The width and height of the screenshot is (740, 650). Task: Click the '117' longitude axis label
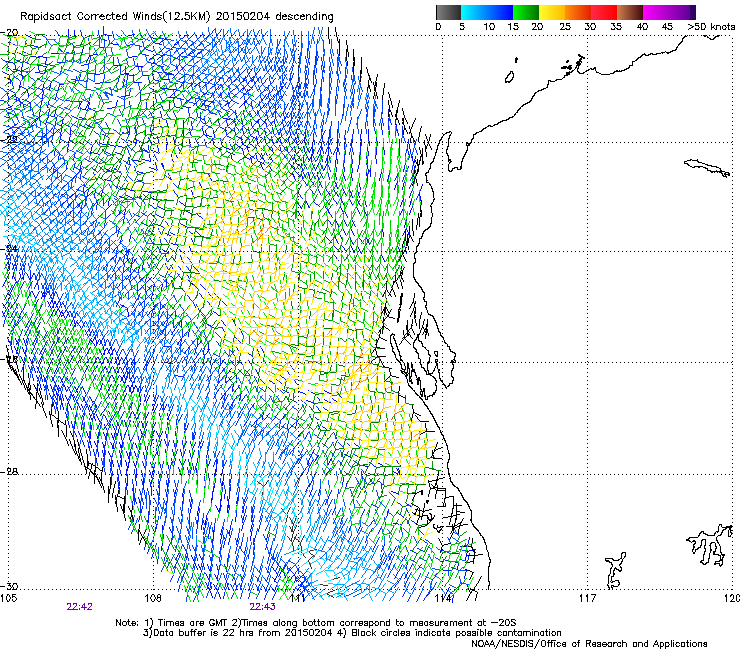(588, 598)
